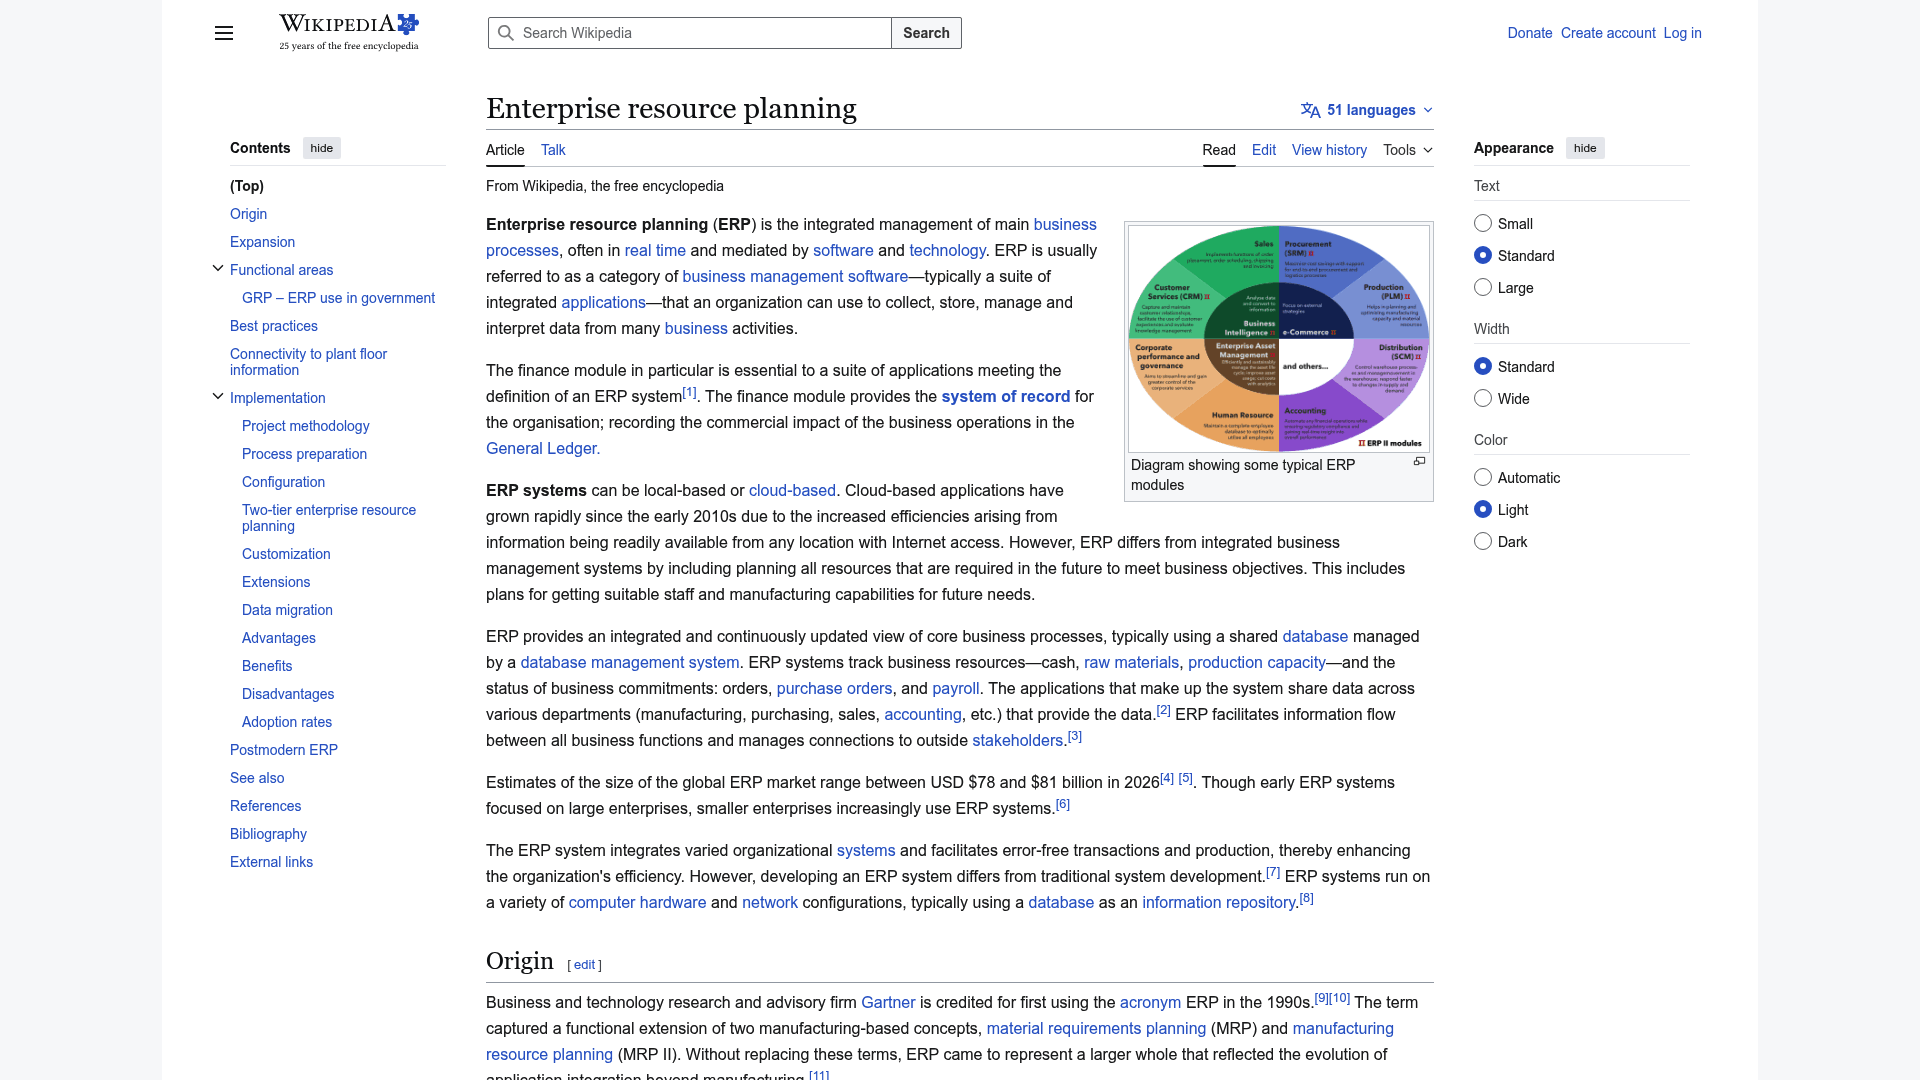
Task: Go to Advantages in Contents
Action: pyautogui.click(x=279, y=638)
